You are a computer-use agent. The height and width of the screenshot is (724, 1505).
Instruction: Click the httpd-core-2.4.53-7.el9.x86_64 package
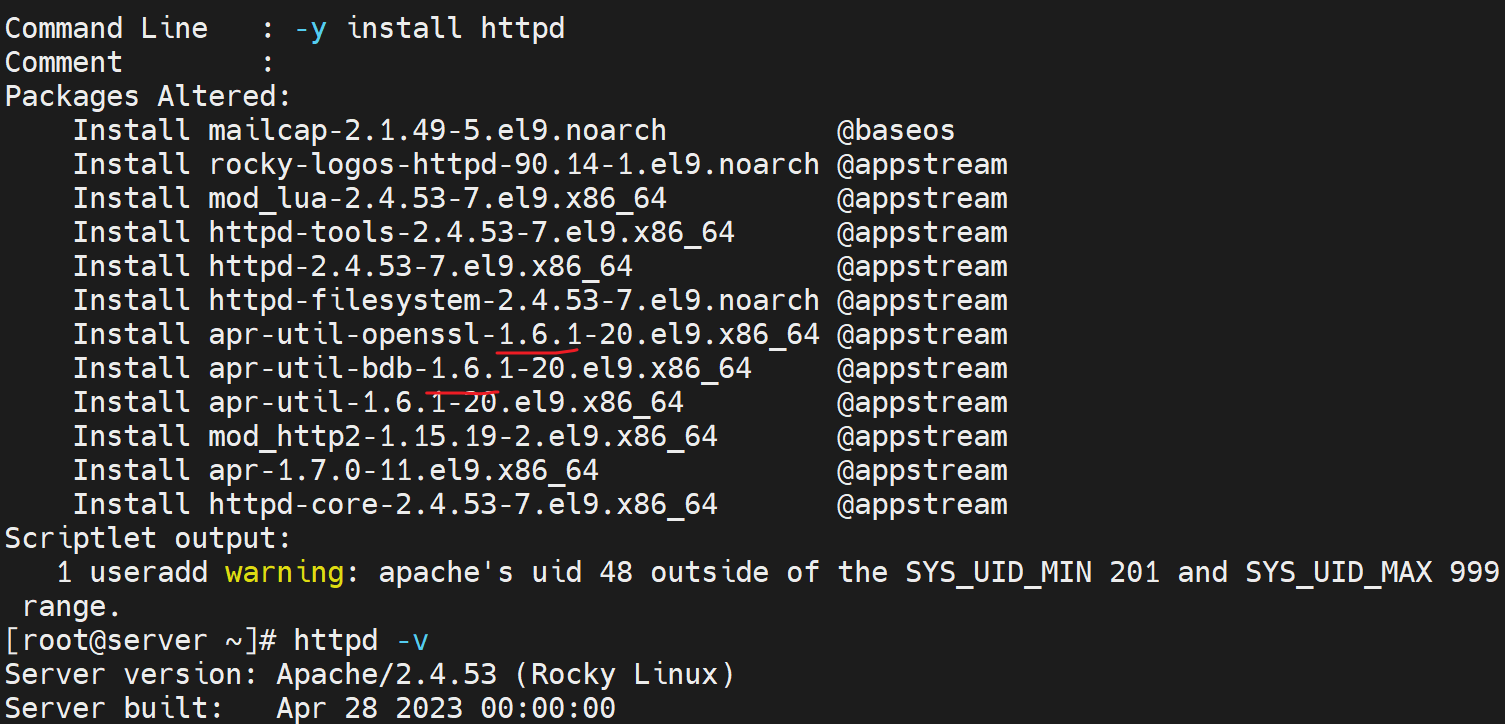point(463,504)
